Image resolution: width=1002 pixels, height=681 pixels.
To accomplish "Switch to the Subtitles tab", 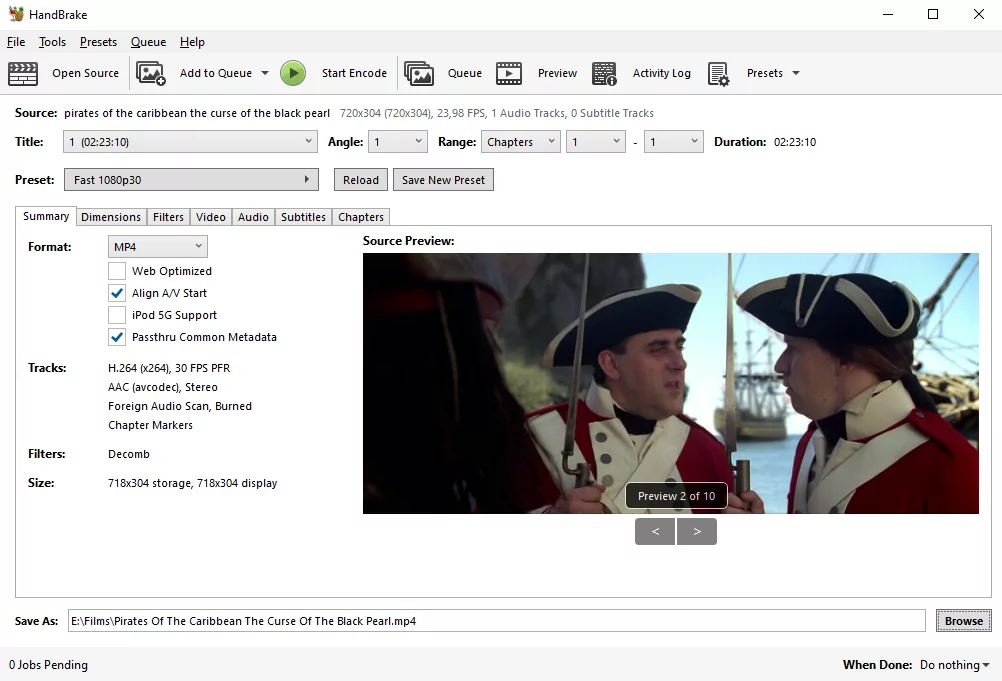I will point(304,217).
